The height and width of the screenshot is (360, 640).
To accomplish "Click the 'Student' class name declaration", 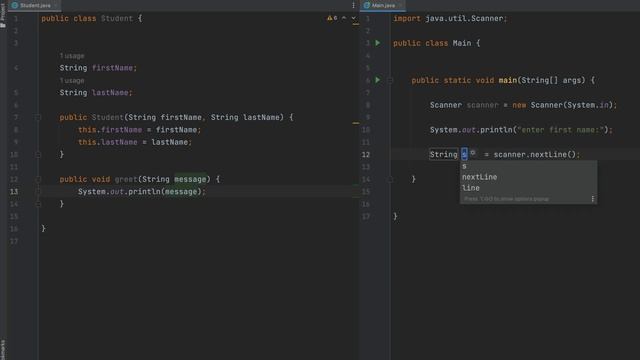I will click(117, 18).
